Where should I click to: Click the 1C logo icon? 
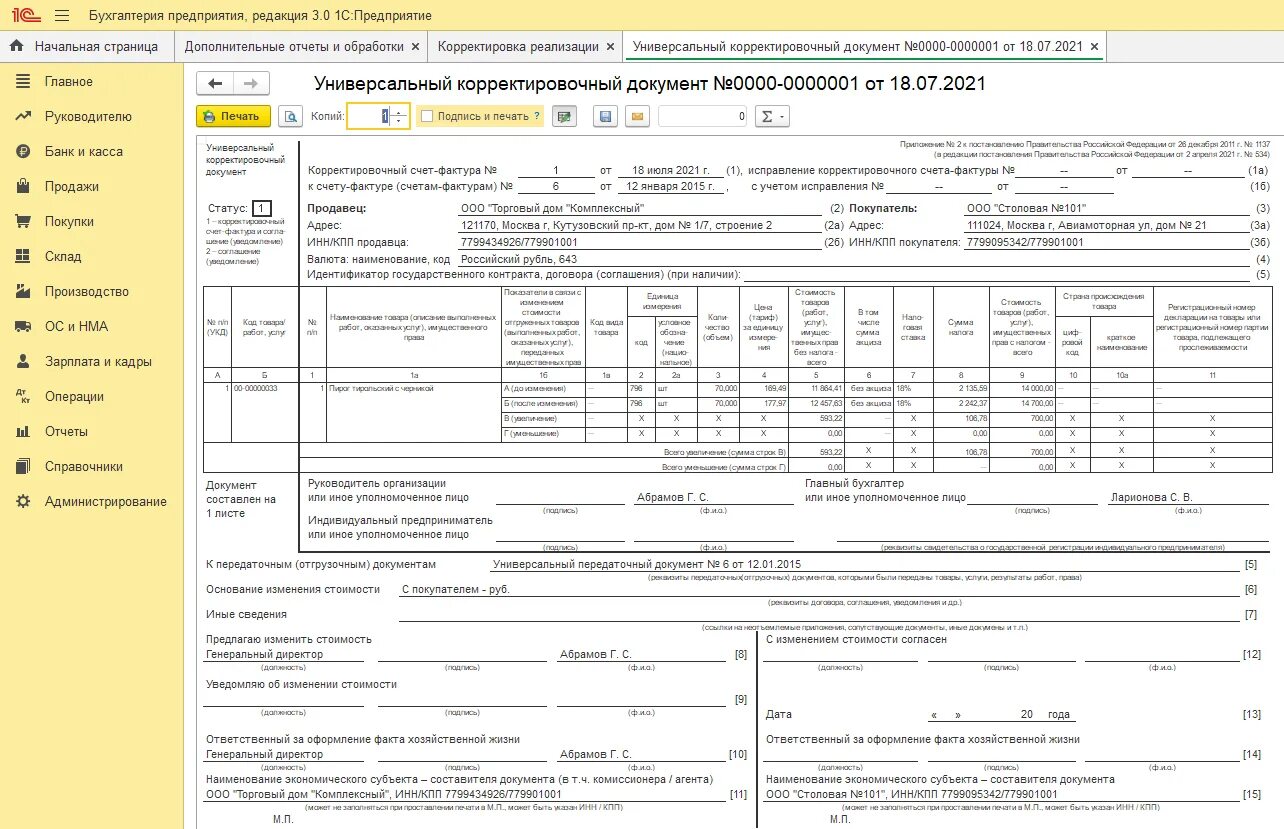pos(24,16)
